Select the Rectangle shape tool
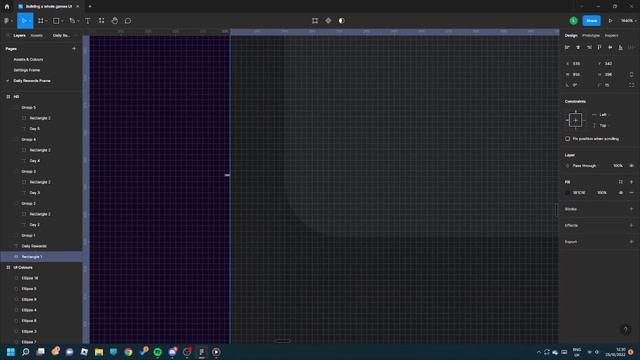 56,21
